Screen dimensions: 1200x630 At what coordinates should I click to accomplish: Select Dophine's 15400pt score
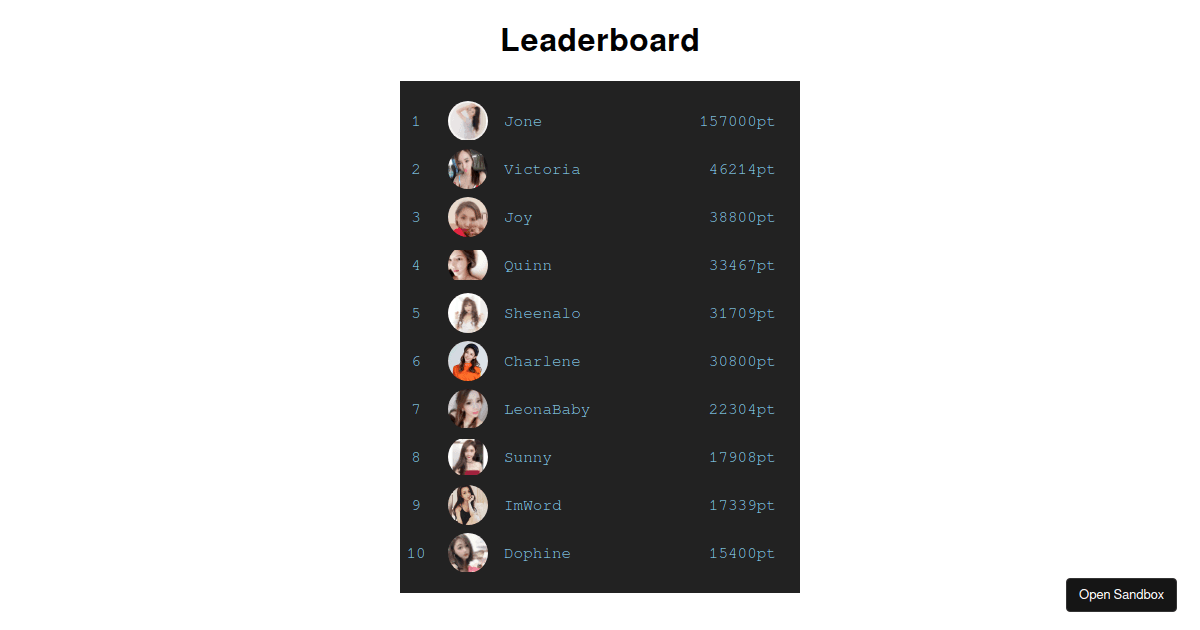(742, 554)
